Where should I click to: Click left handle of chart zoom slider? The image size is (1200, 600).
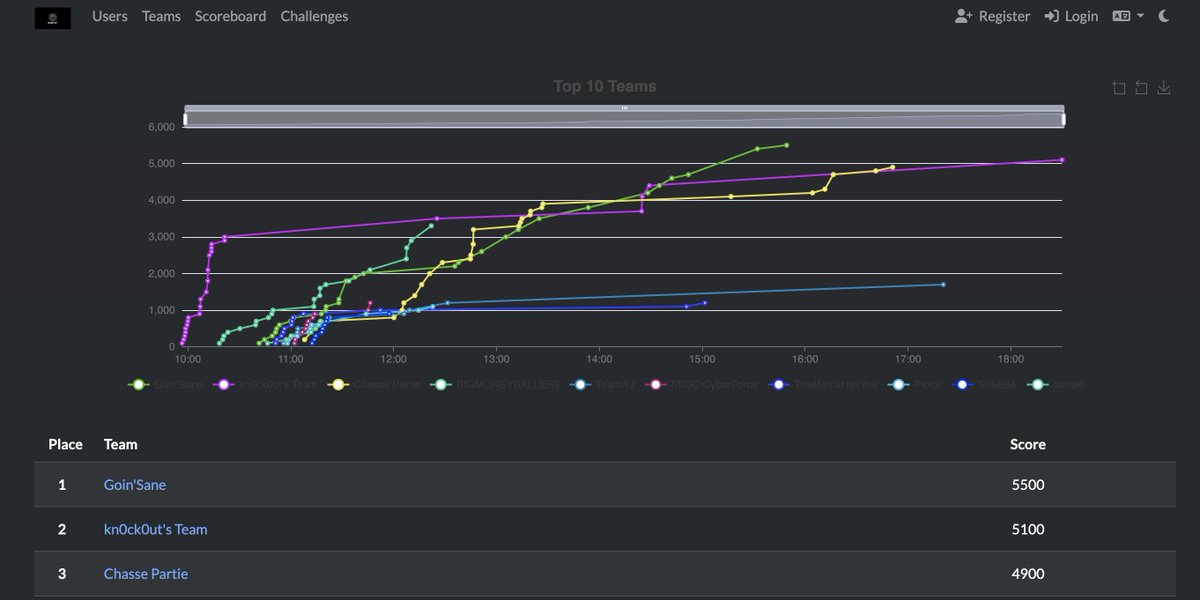point(185,120)
